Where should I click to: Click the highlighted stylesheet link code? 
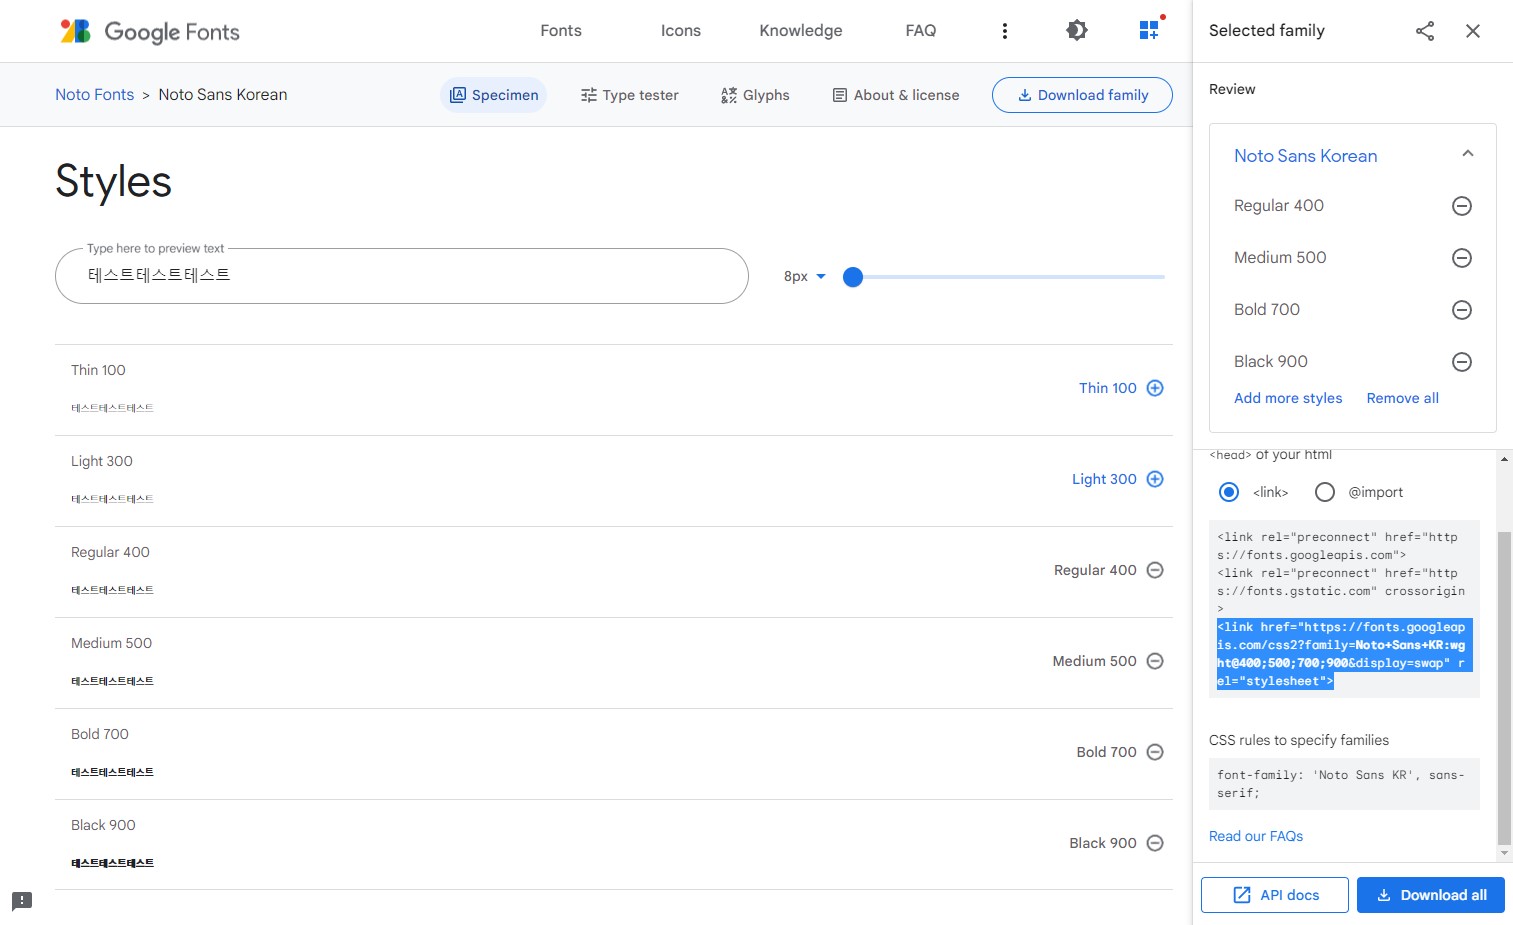point(1344,654)
